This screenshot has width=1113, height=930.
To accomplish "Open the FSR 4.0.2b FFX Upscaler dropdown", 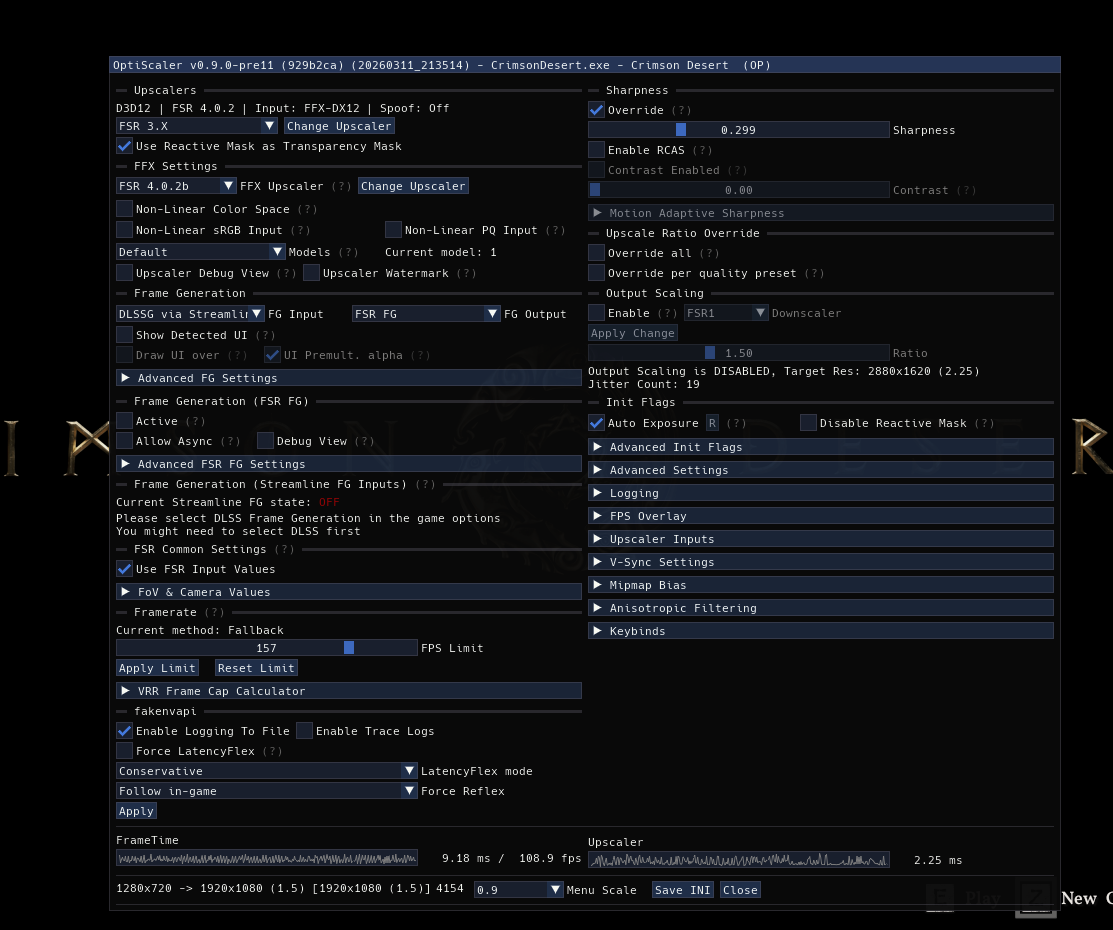I will click(x=176, y=185).
